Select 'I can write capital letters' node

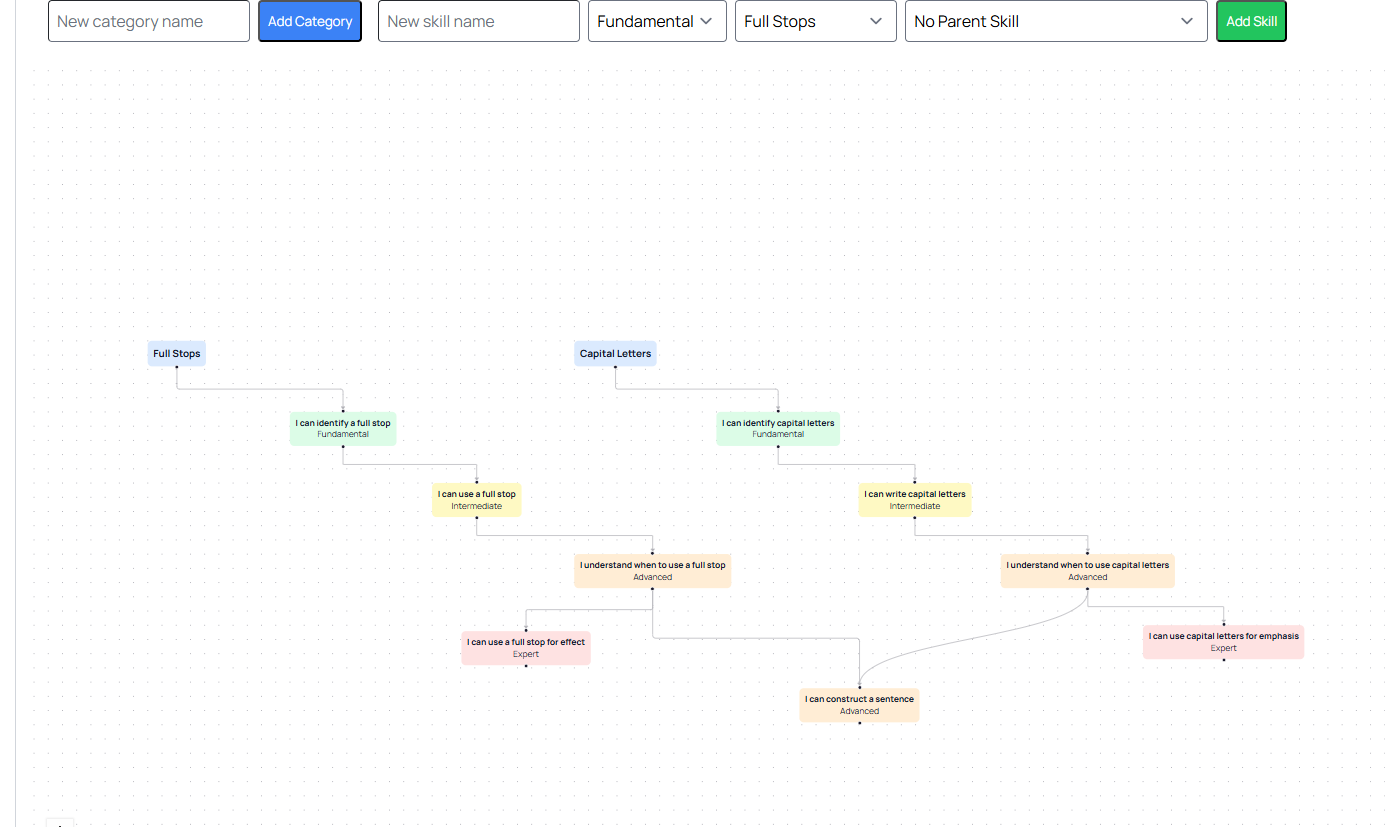click(x=915, y=500)
